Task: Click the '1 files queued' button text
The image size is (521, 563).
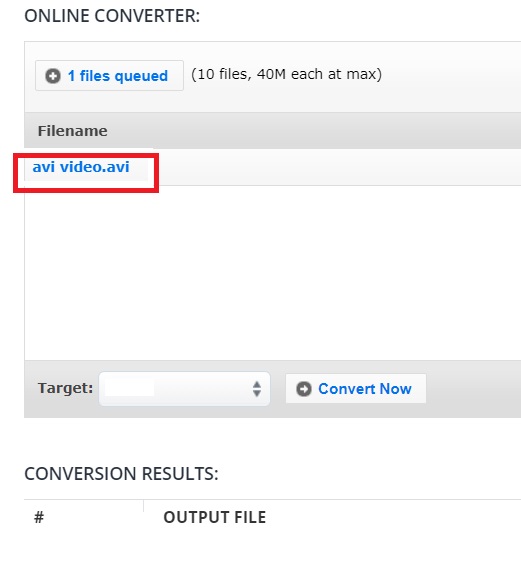Action: pos(118,76)
